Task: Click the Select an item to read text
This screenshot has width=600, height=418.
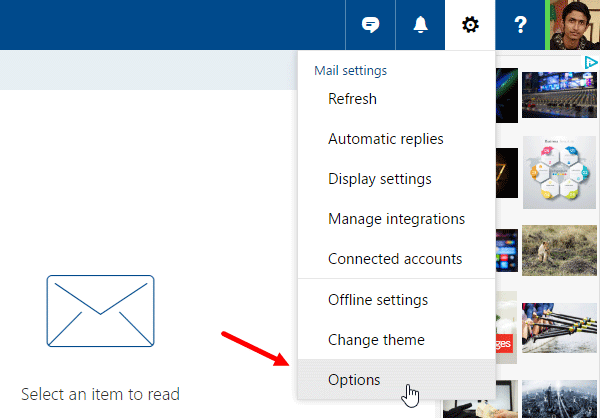Action: (x=100, y=394)
